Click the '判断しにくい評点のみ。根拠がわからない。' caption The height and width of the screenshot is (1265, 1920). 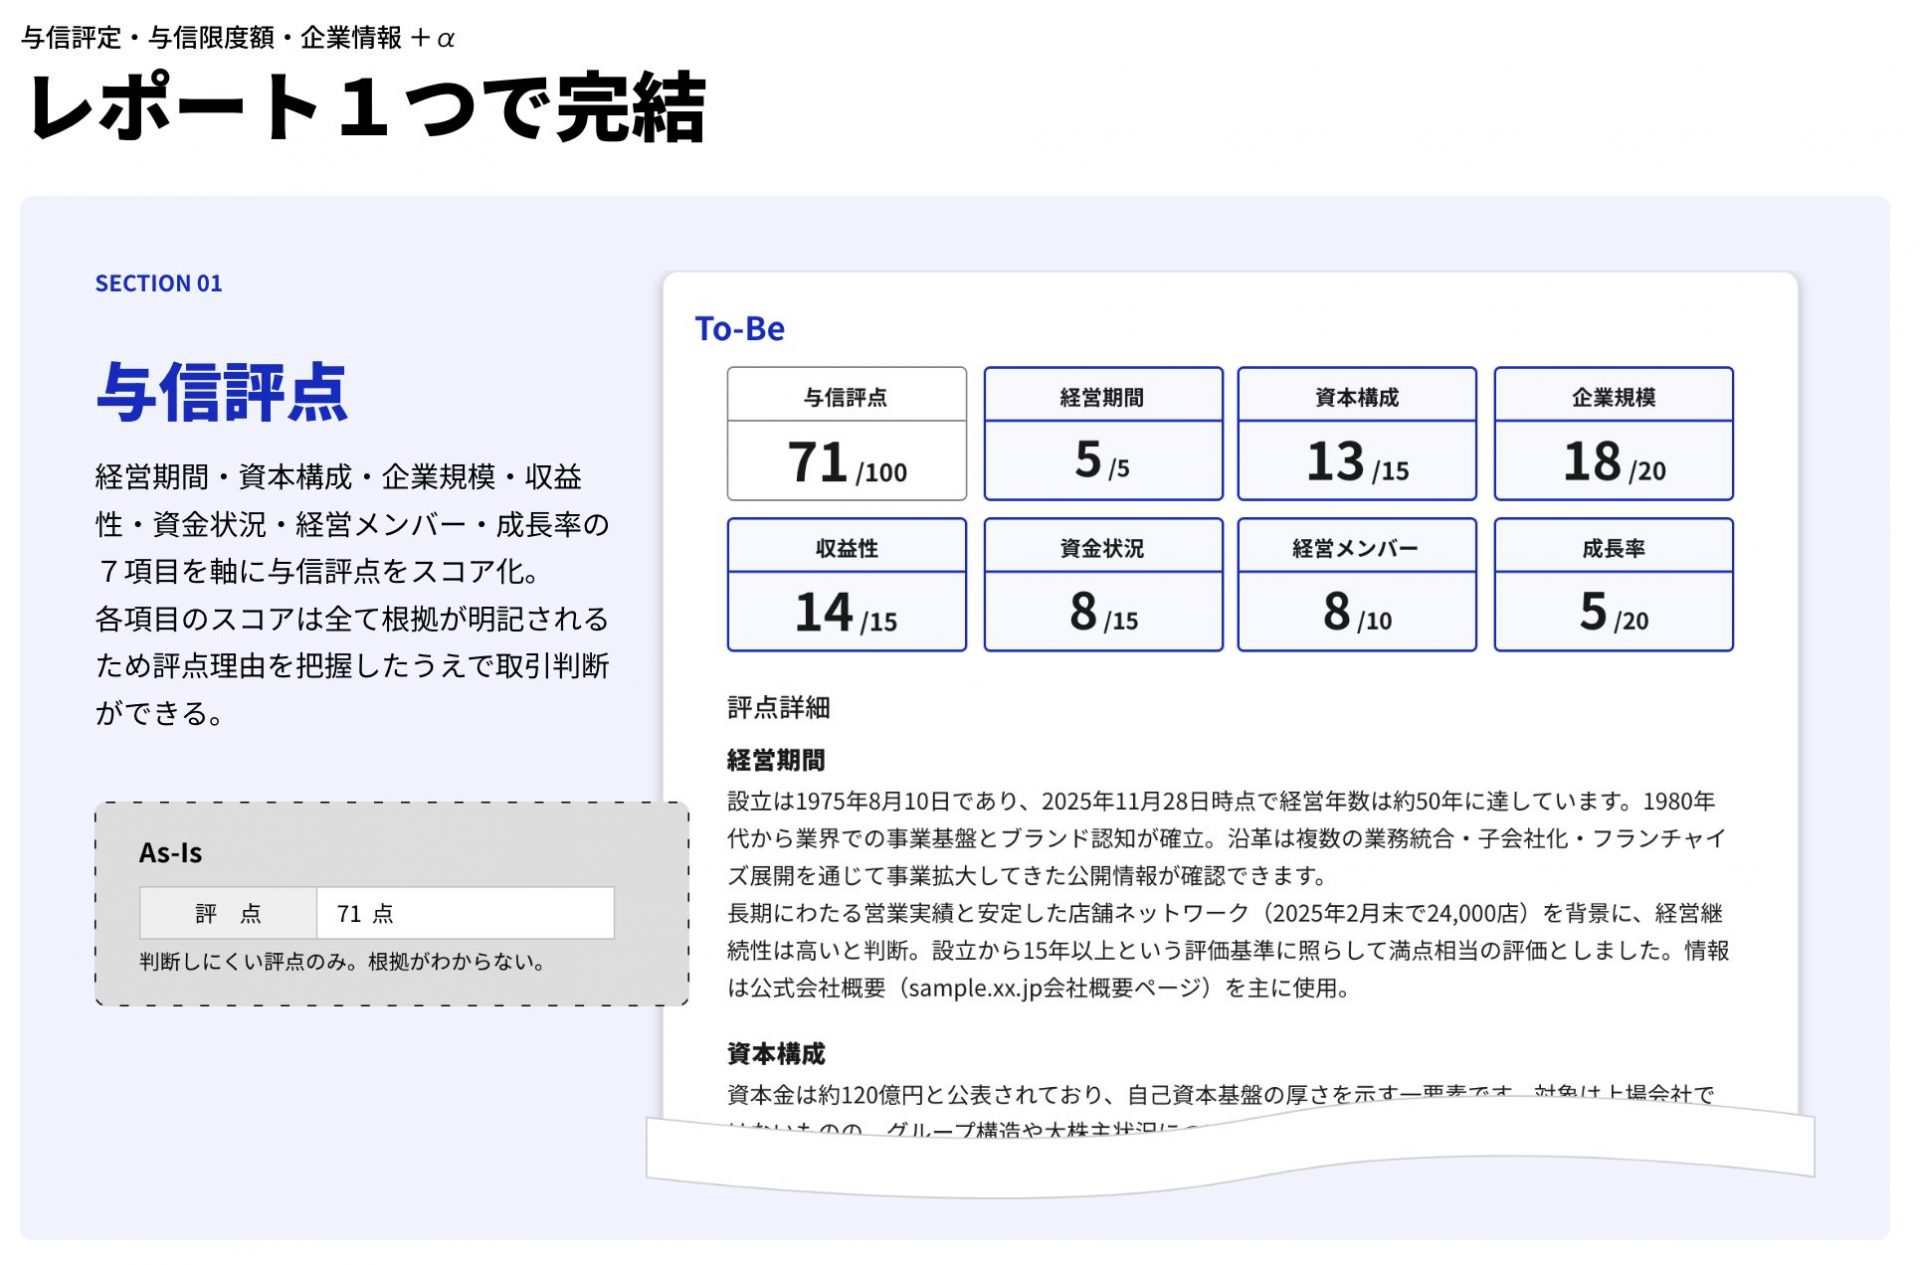click(x=343, y=962)
